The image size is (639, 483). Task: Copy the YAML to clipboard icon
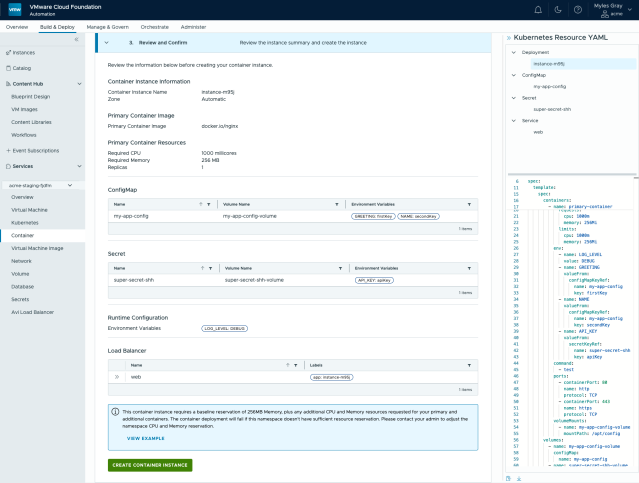click(x=508, y=479)
